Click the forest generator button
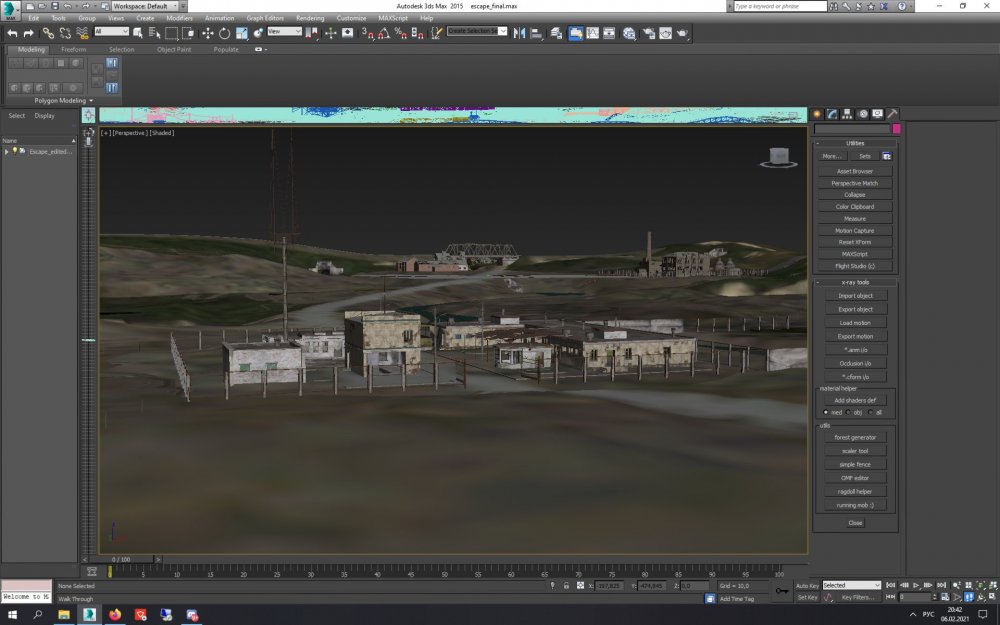Viewport: 1000px width, 625px height. click(x=855, y=437)
